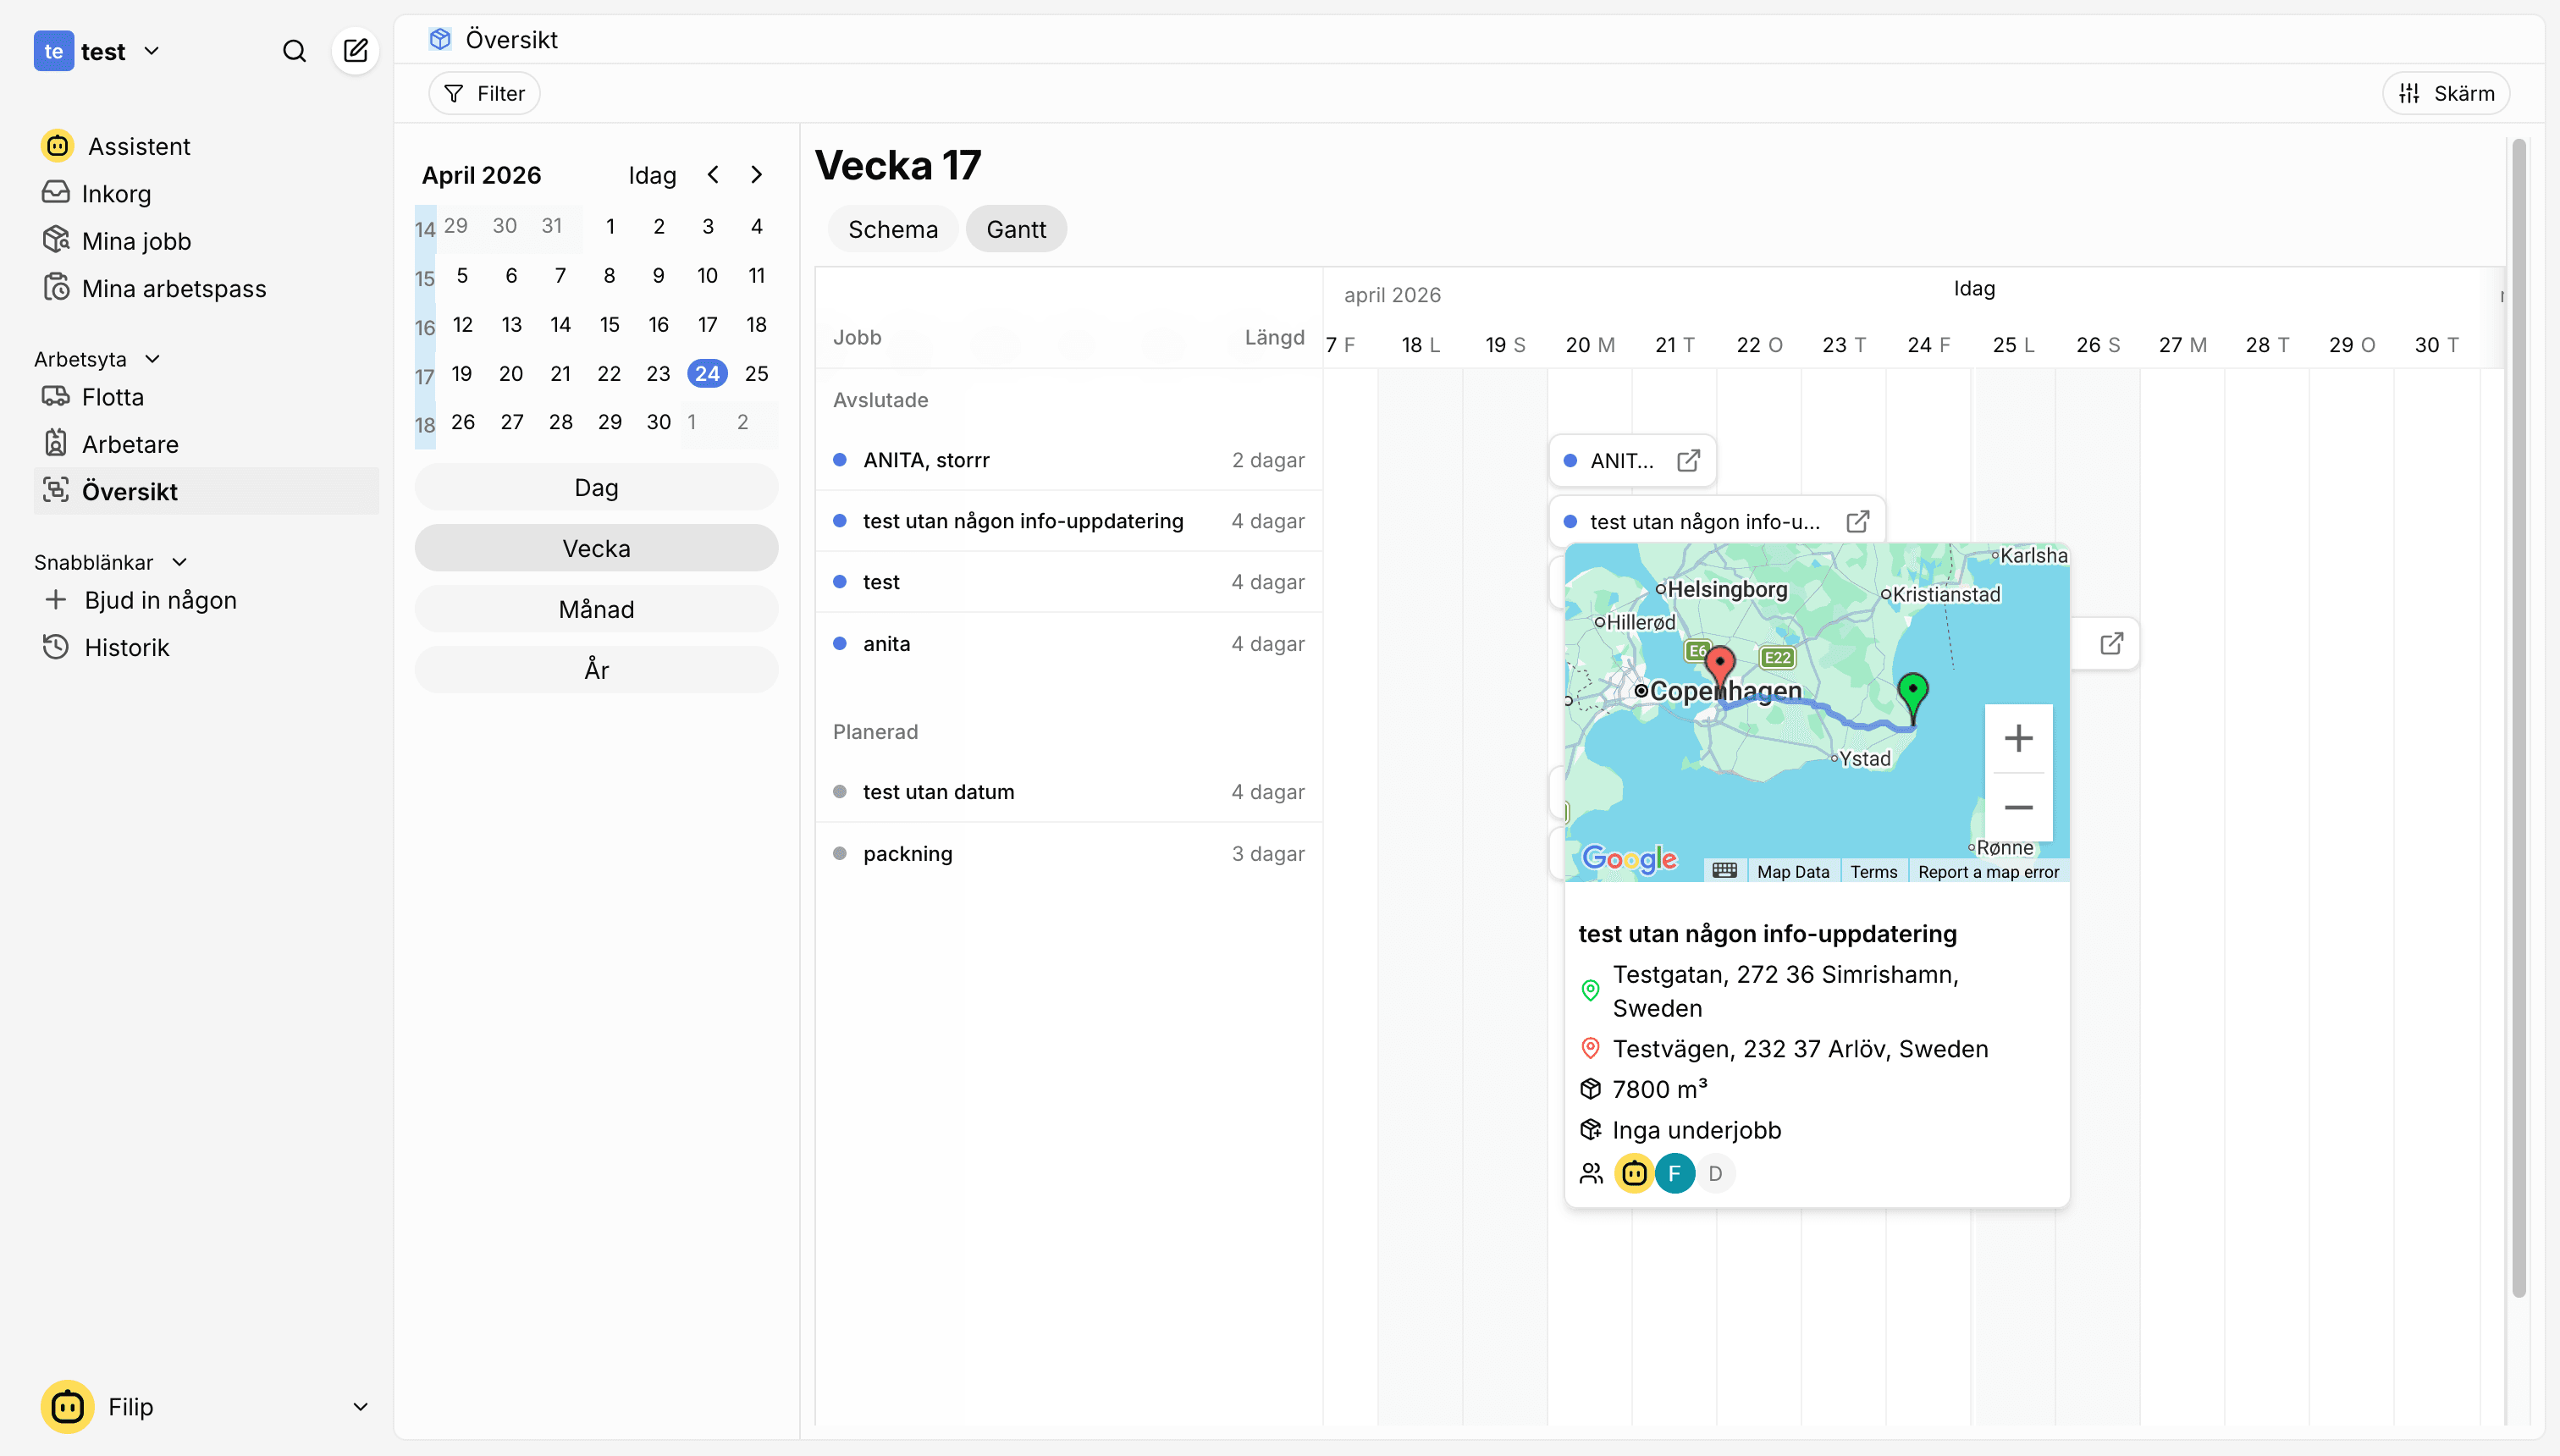Click the Idag marker on timeline

1974,288
